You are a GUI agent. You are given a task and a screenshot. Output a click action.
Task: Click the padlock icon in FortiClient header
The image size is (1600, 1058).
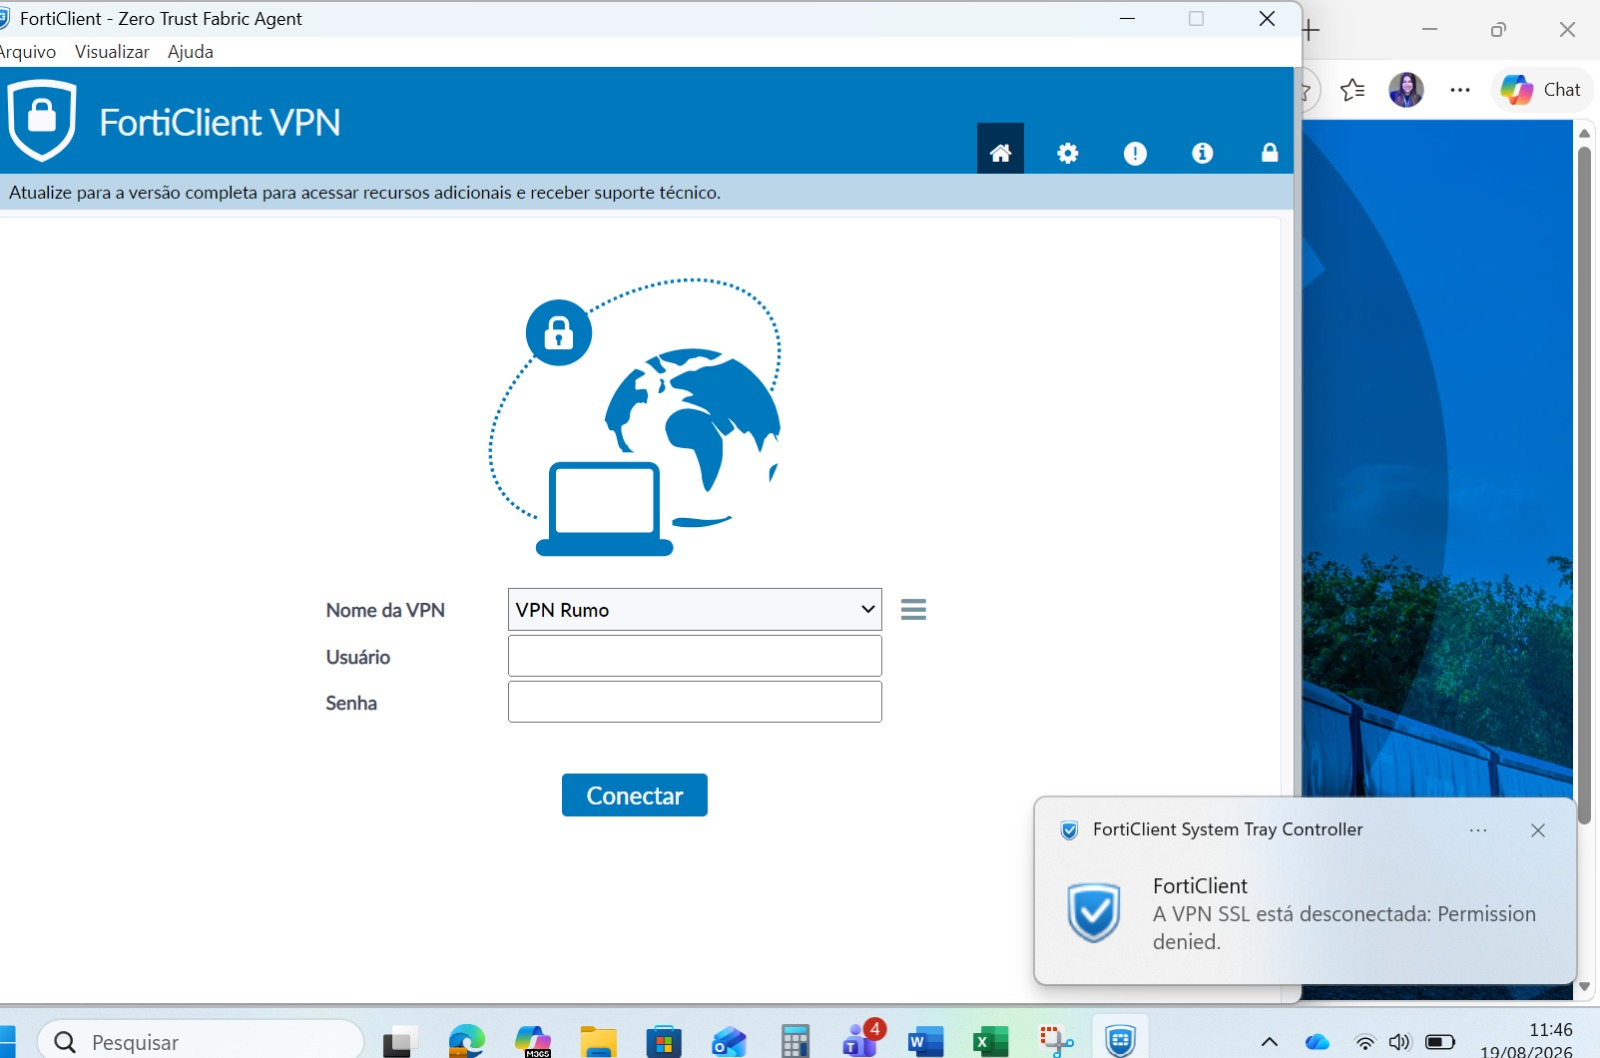pos(1269,152)
